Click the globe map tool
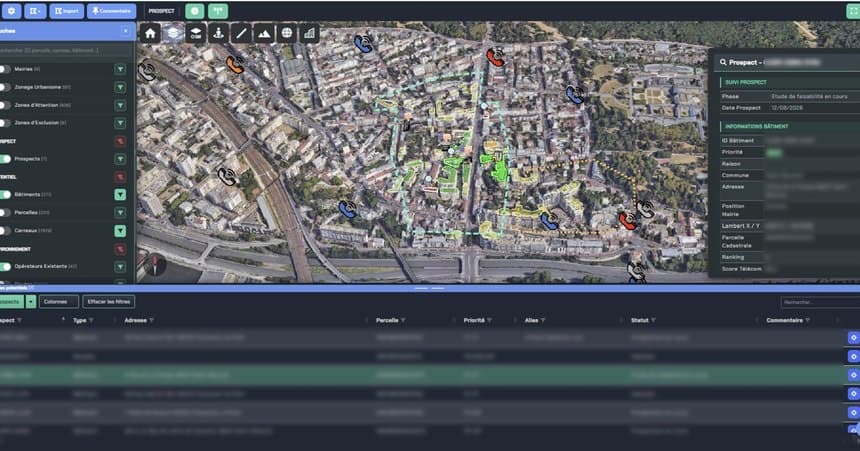This screenshot has height=451, width=860. (286, 33)
